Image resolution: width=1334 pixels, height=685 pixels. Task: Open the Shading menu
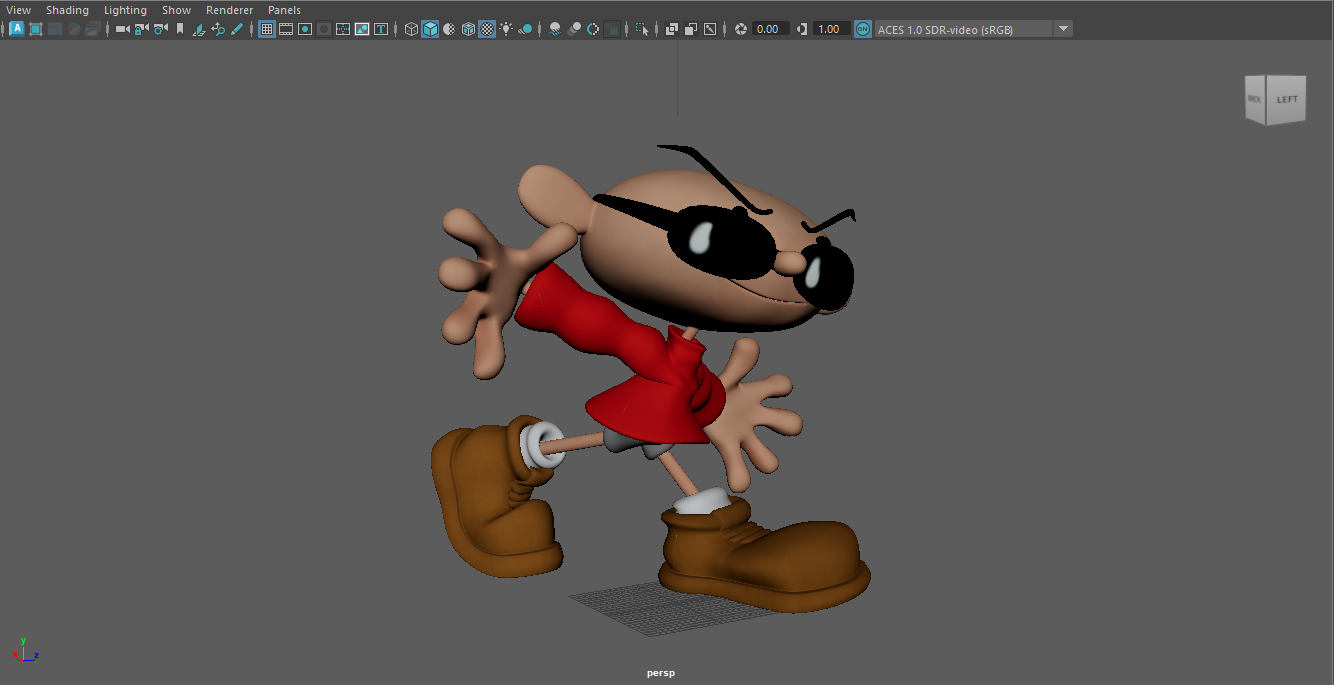[67, 10]
